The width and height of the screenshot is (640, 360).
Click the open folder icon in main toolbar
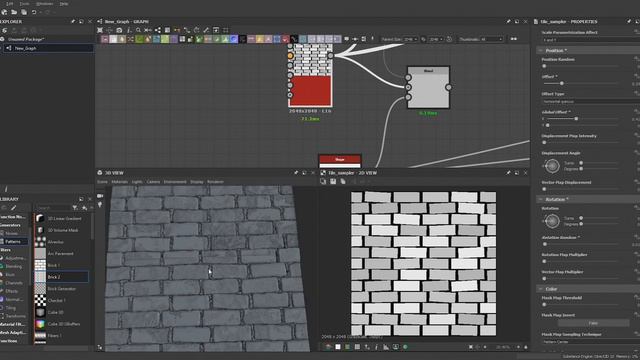point(14,12)
